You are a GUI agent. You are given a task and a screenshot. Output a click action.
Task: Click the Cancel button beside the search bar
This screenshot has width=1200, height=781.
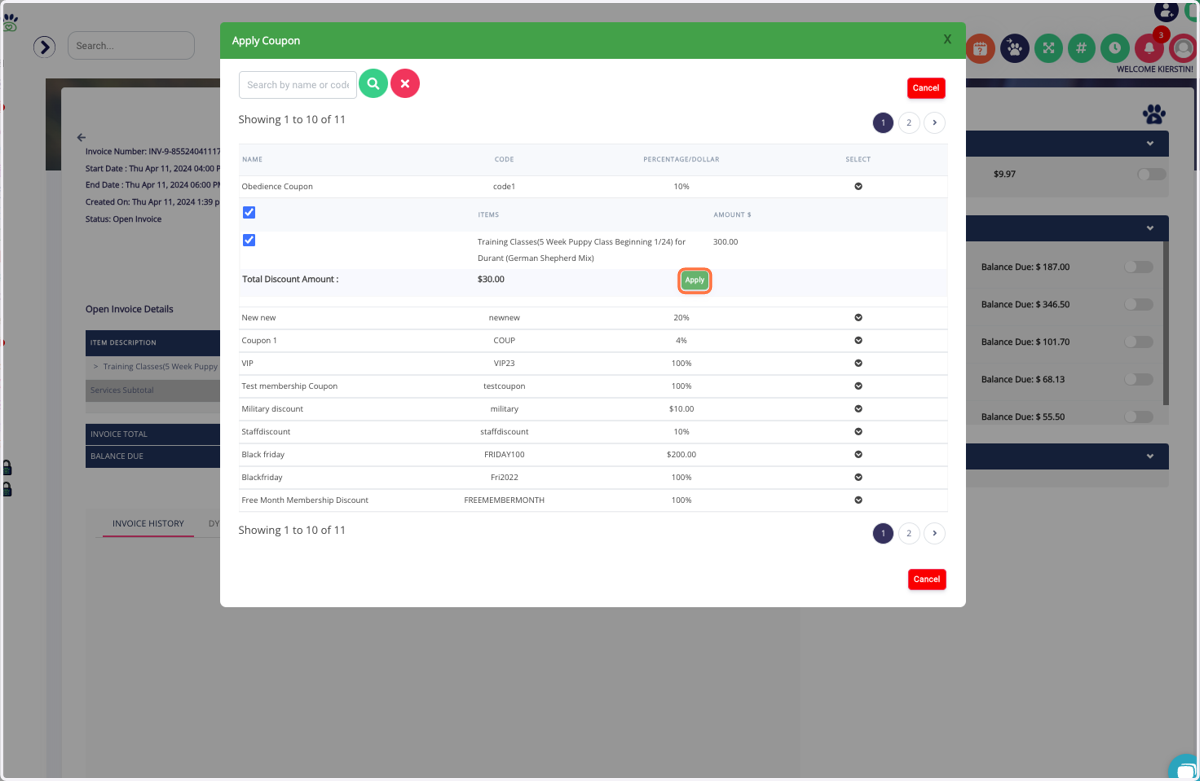(926, 88)
